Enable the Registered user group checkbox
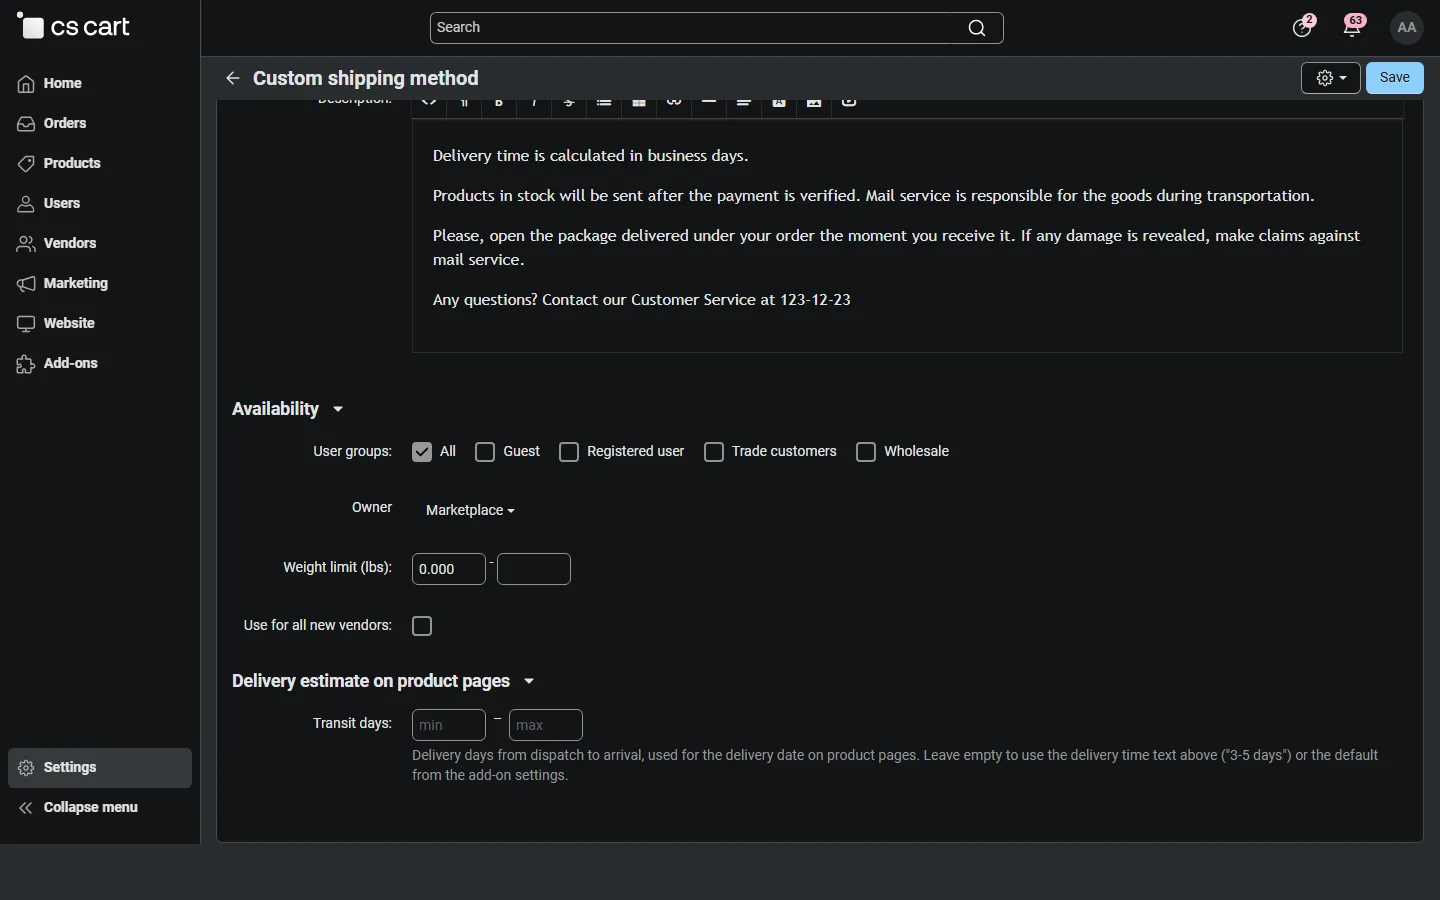Viewport: 1440px width, 900px height. pyautogui.click(x=570, y=452)
